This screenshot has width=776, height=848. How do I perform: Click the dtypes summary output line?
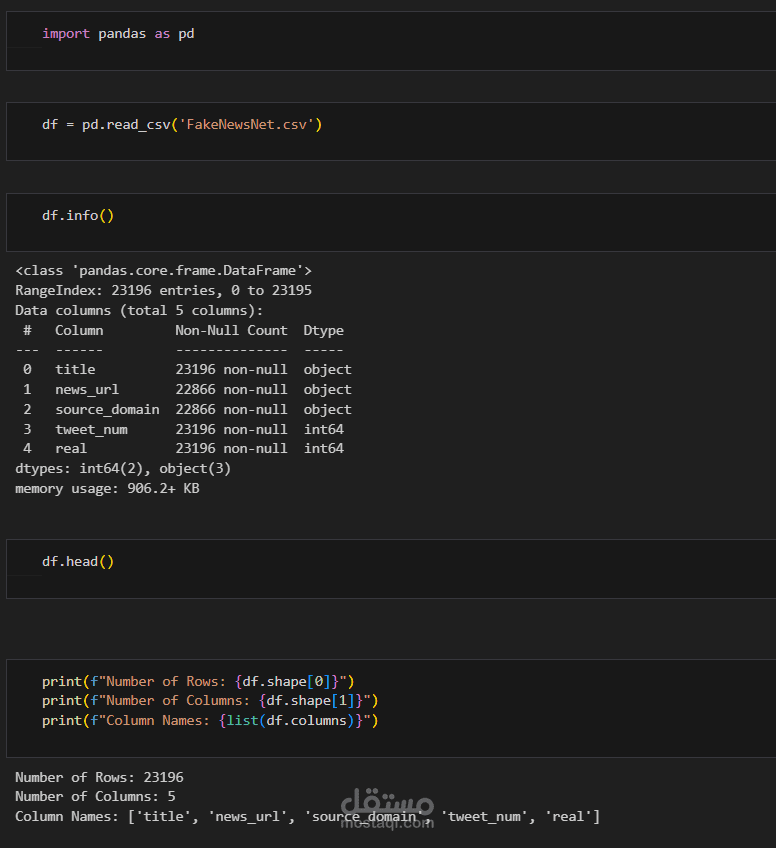[x=124, y=468]
